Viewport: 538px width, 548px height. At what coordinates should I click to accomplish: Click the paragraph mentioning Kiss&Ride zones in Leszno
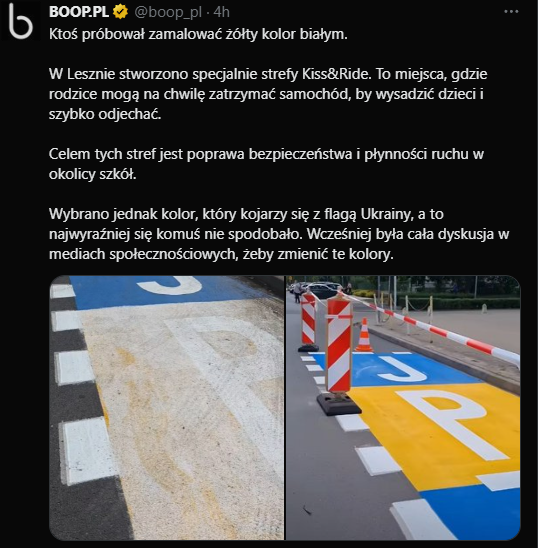(x=268, y=94)
